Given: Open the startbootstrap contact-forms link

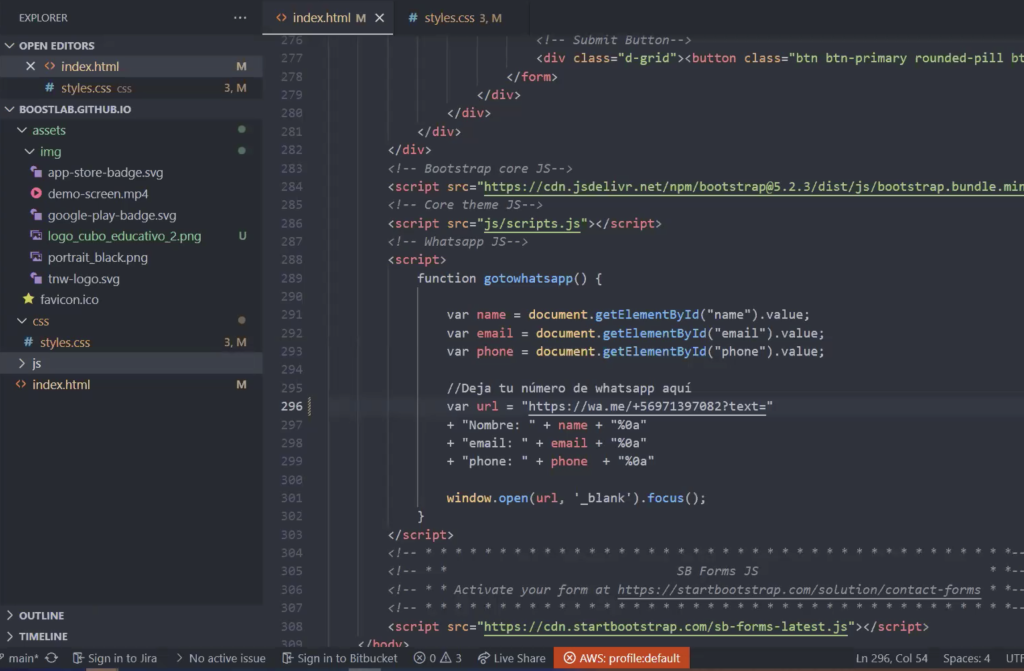Looking at the screenshot, I should coord(799,590).
